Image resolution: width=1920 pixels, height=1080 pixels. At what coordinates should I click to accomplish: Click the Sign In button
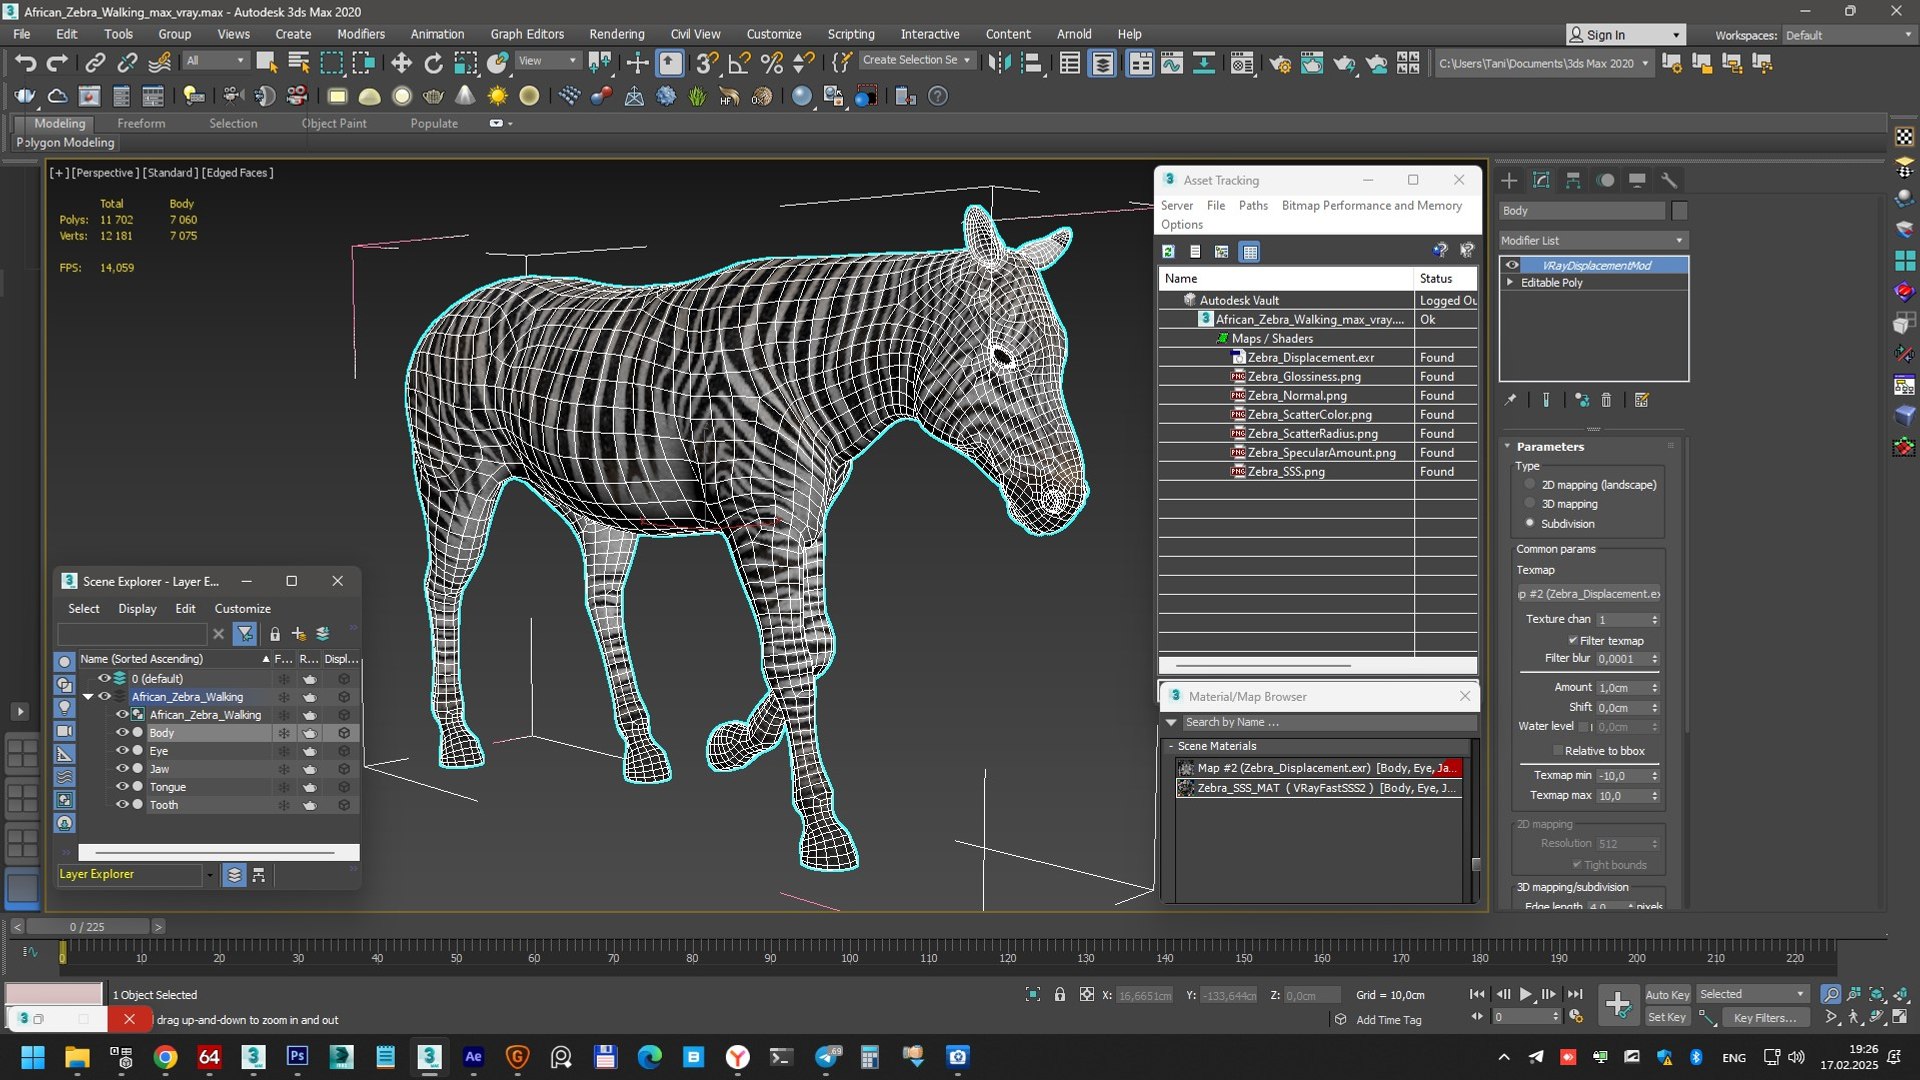[1625, 35]
